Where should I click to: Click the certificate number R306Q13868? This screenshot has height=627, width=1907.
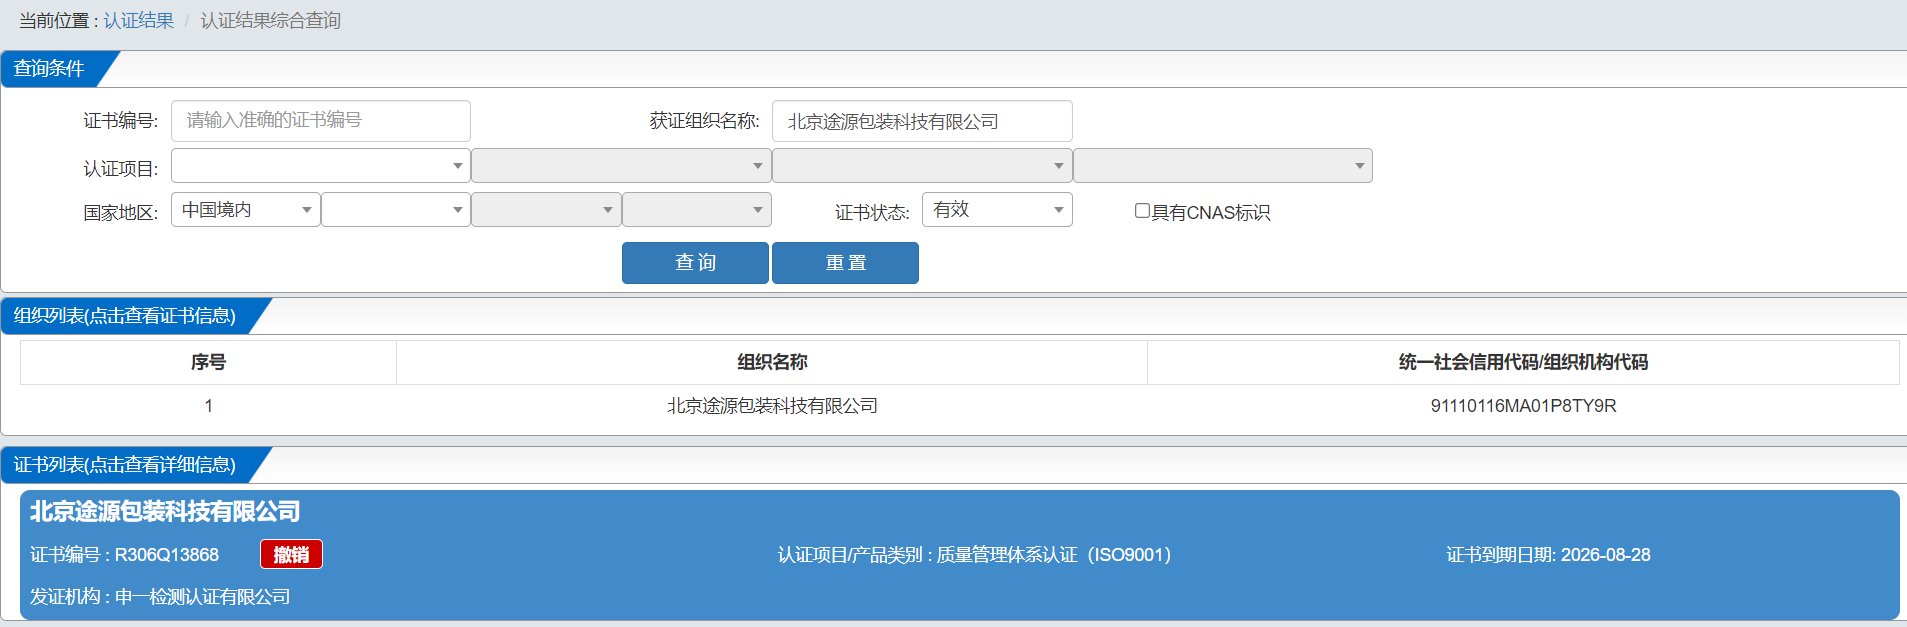point(167,555)
